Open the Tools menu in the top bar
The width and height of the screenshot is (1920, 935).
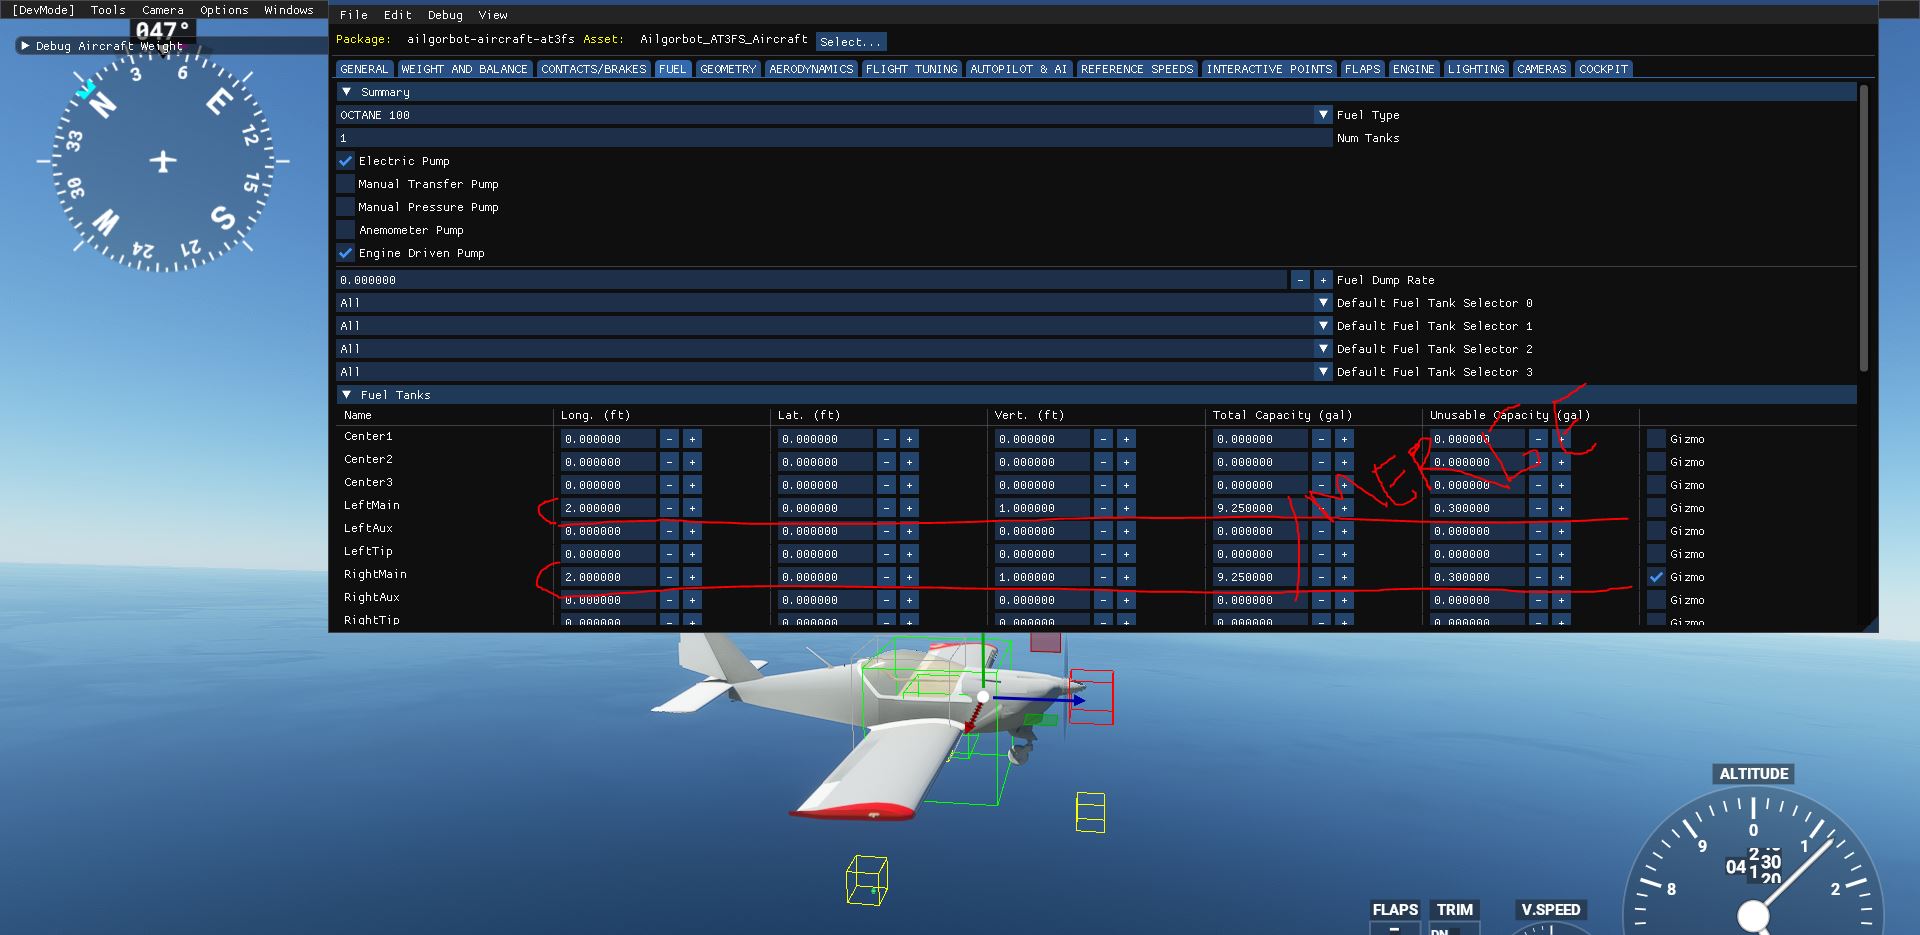coord(108,10)
